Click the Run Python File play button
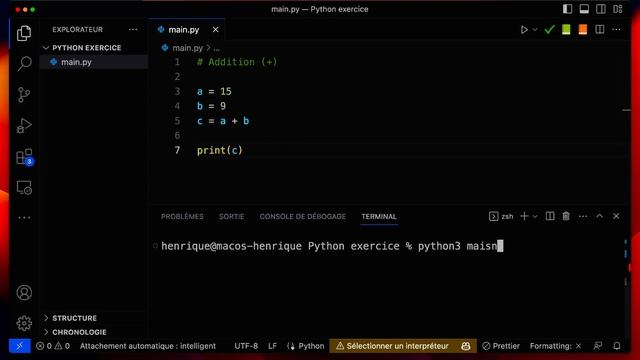This screenshot has height=360, width=640. 524,30
